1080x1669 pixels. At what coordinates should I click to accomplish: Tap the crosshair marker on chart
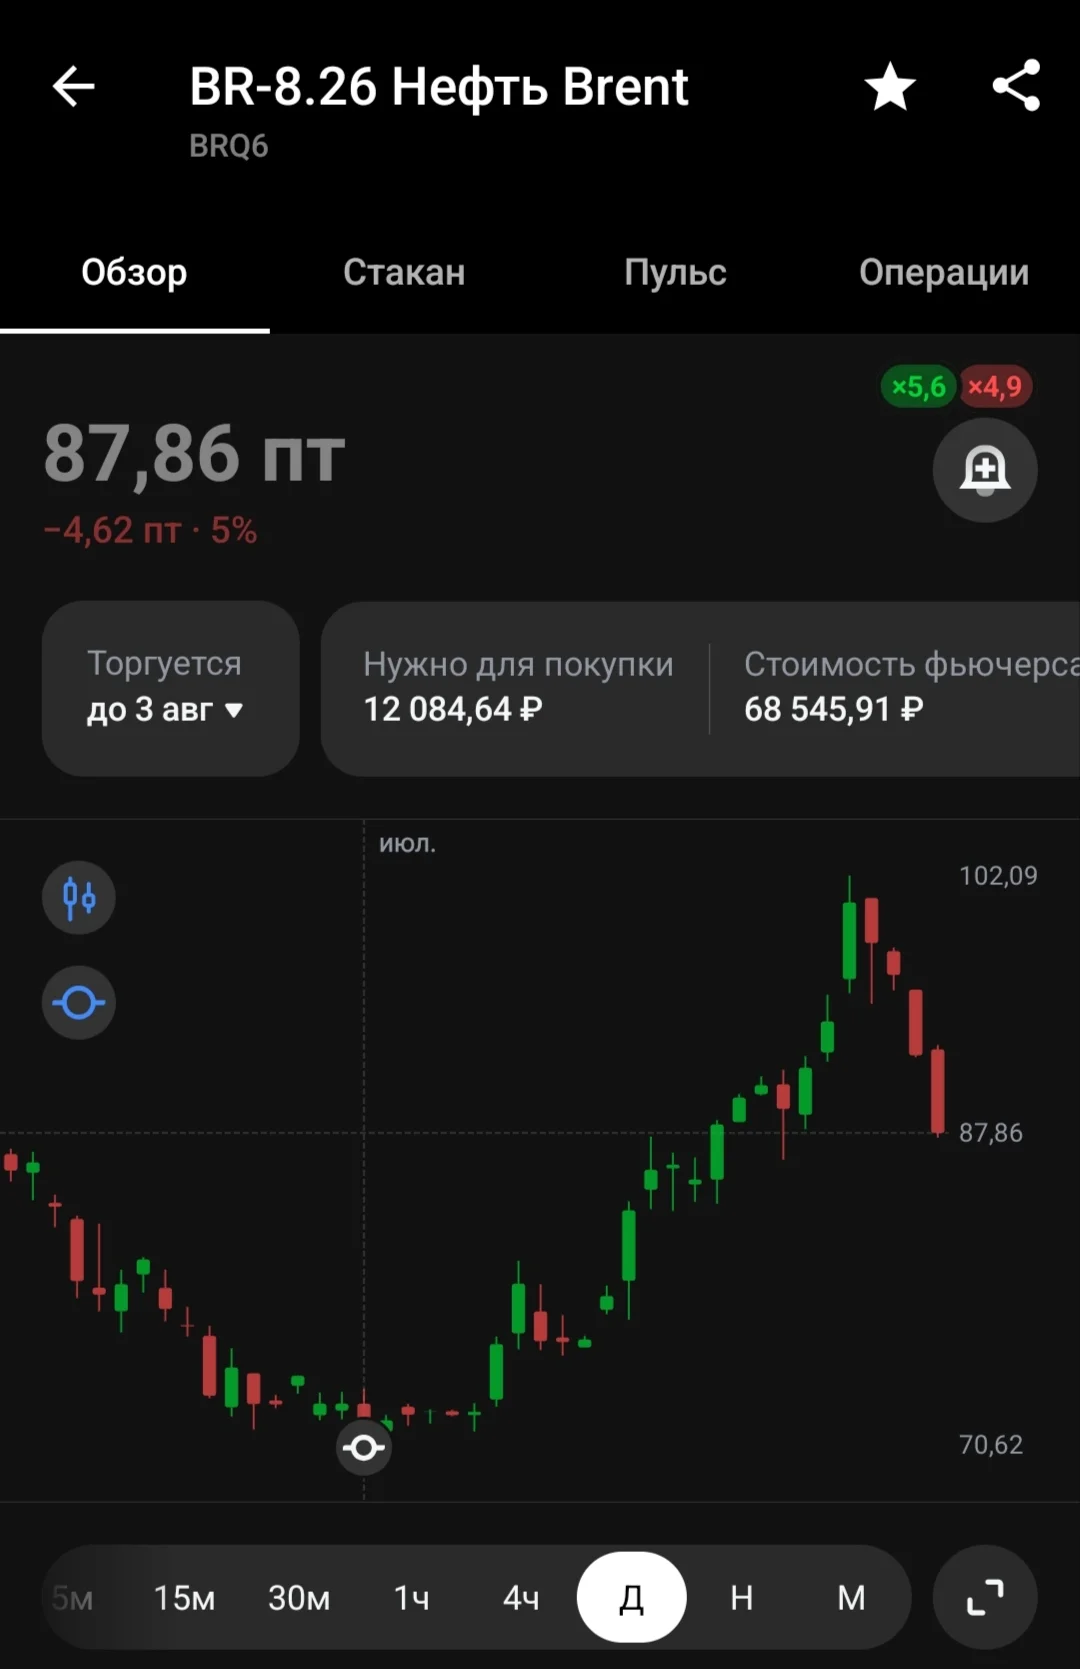(363, 1447)
